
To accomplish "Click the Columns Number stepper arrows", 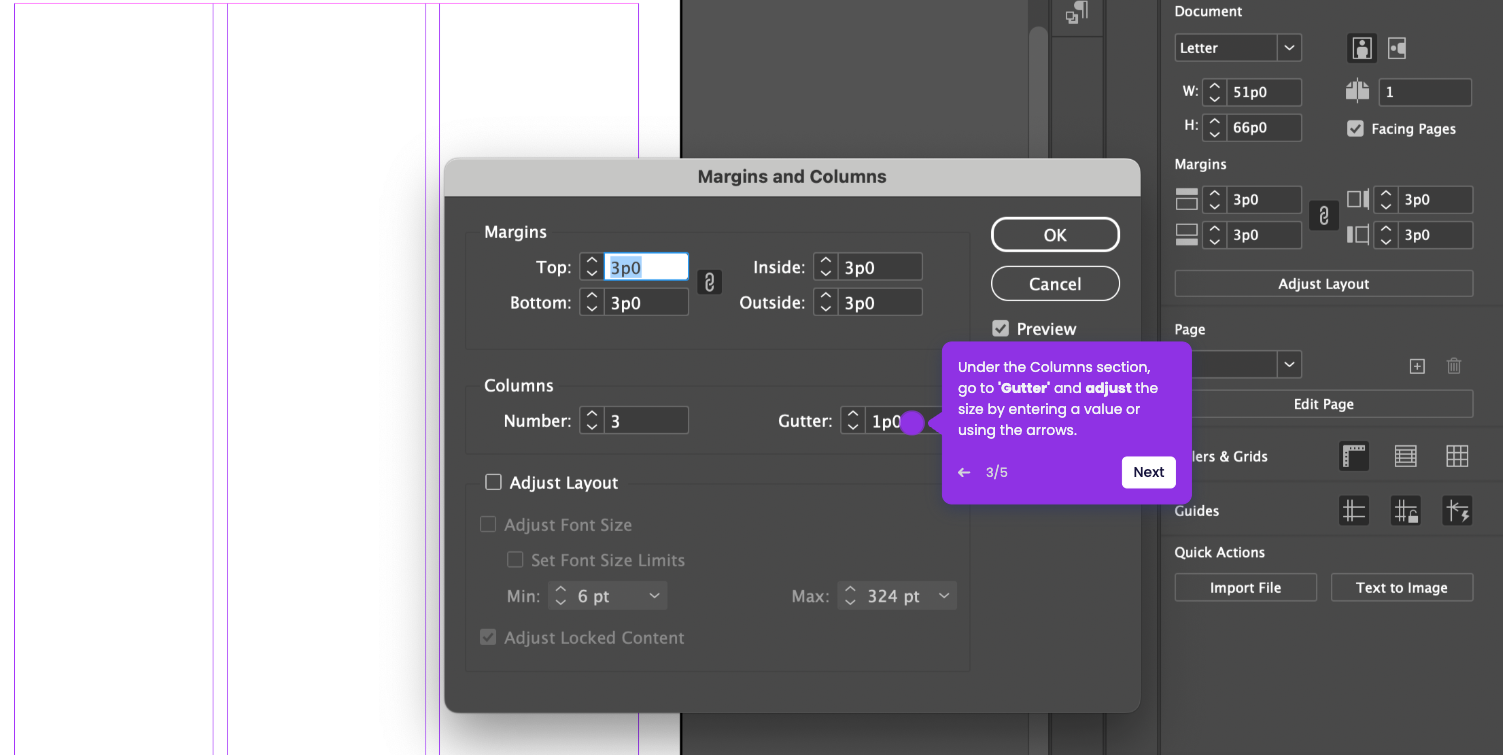I will pyautogui.click(x=592, y=420).
